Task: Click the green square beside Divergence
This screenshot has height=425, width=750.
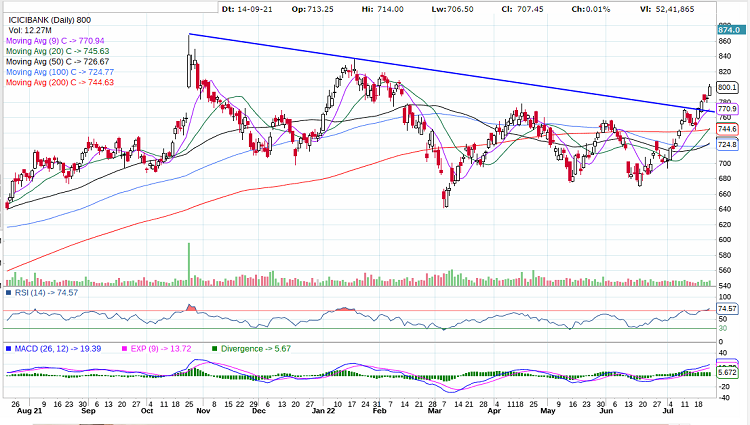Action: point(215,349)
